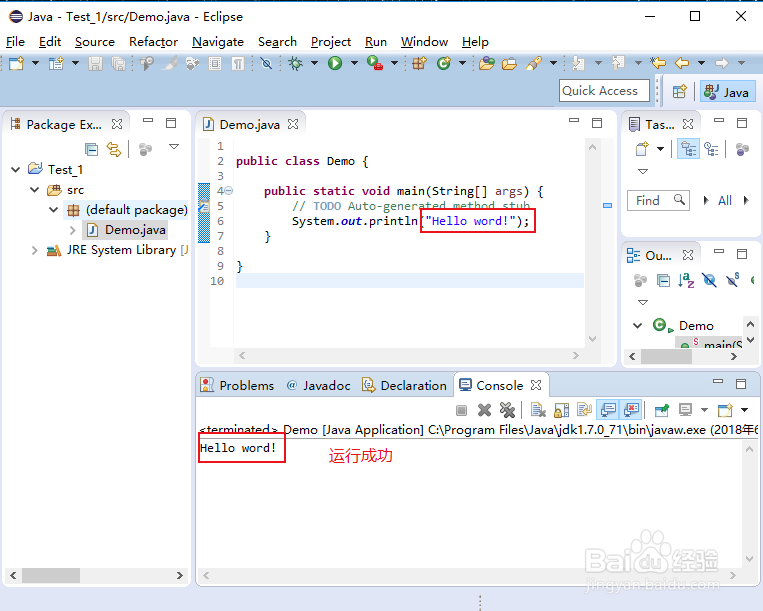763x611 pixels.
Task: Click the Find field in Task List
Action: [x=658, y=200]
